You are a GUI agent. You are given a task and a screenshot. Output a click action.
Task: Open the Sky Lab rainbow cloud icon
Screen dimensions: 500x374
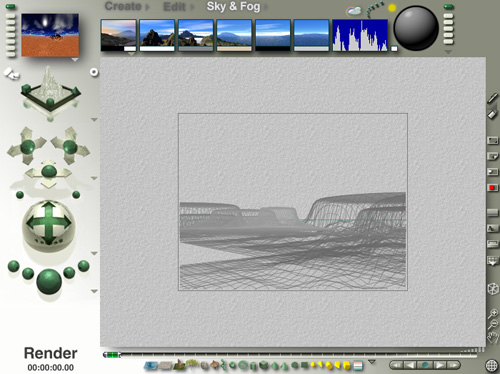click(353, 11)
